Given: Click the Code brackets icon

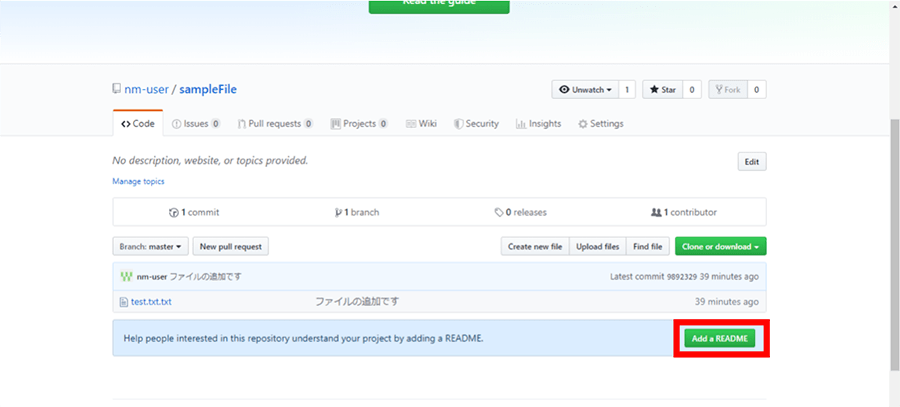Looking at the screenshot, I should (126, 124).
